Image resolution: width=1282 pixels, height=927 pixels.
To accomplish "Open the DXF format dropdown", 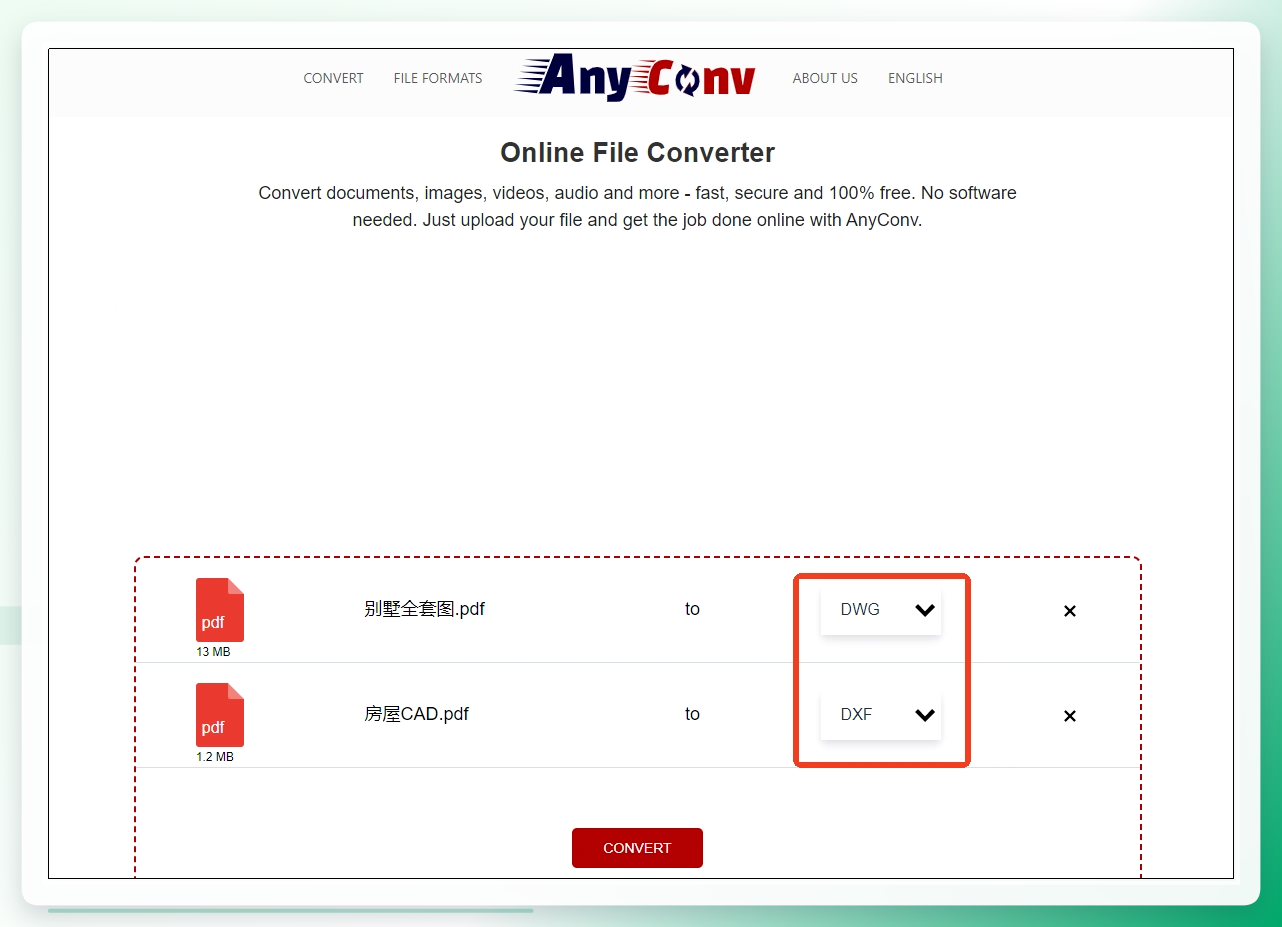I will pyautogui.click(x=881, y=715).
